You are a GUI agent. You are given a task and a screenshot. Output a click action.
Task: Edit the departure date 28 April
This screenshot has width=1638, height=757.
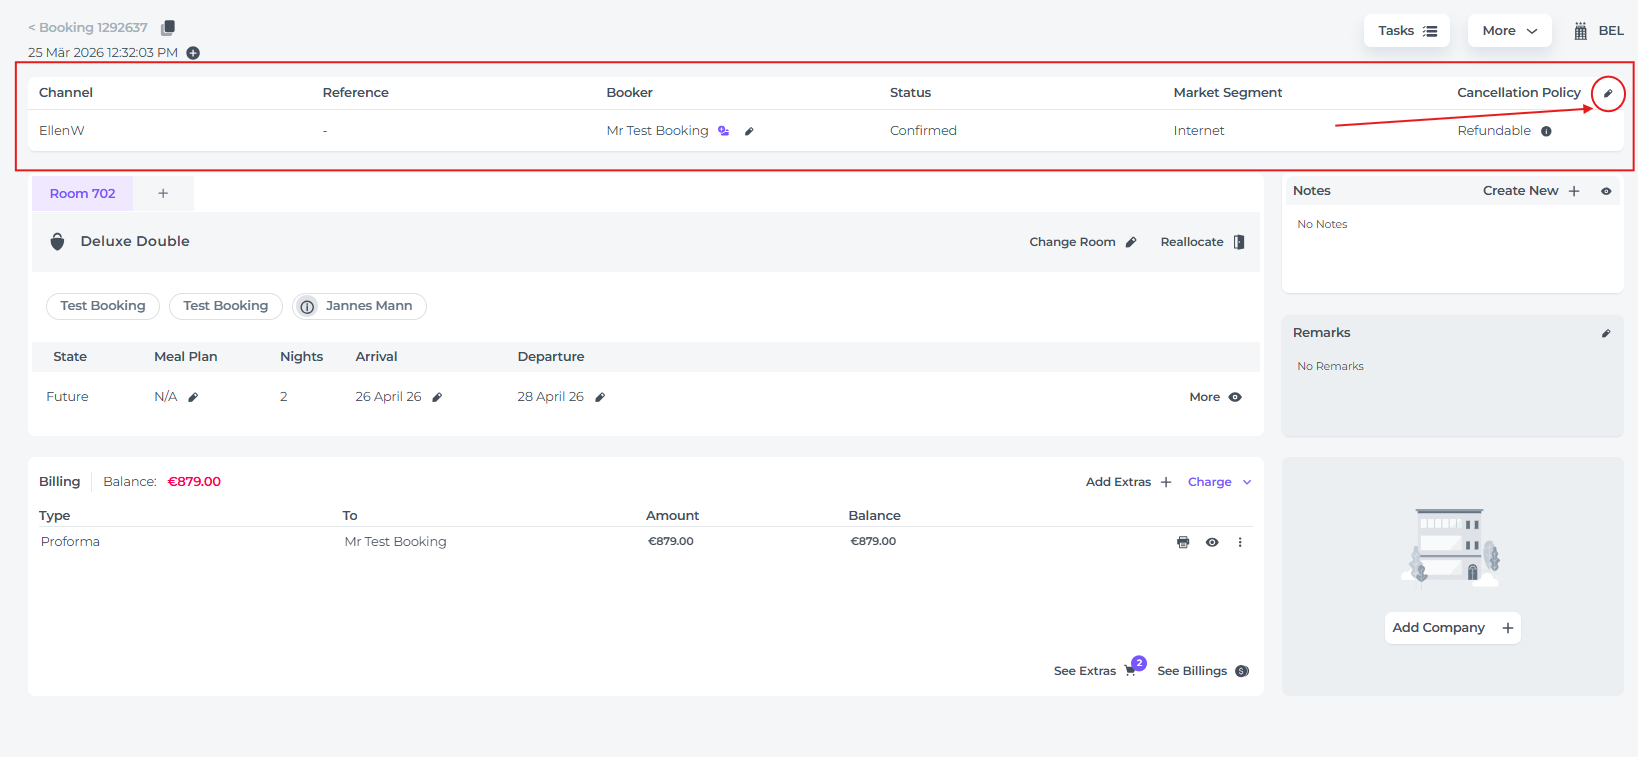point(600,397)
